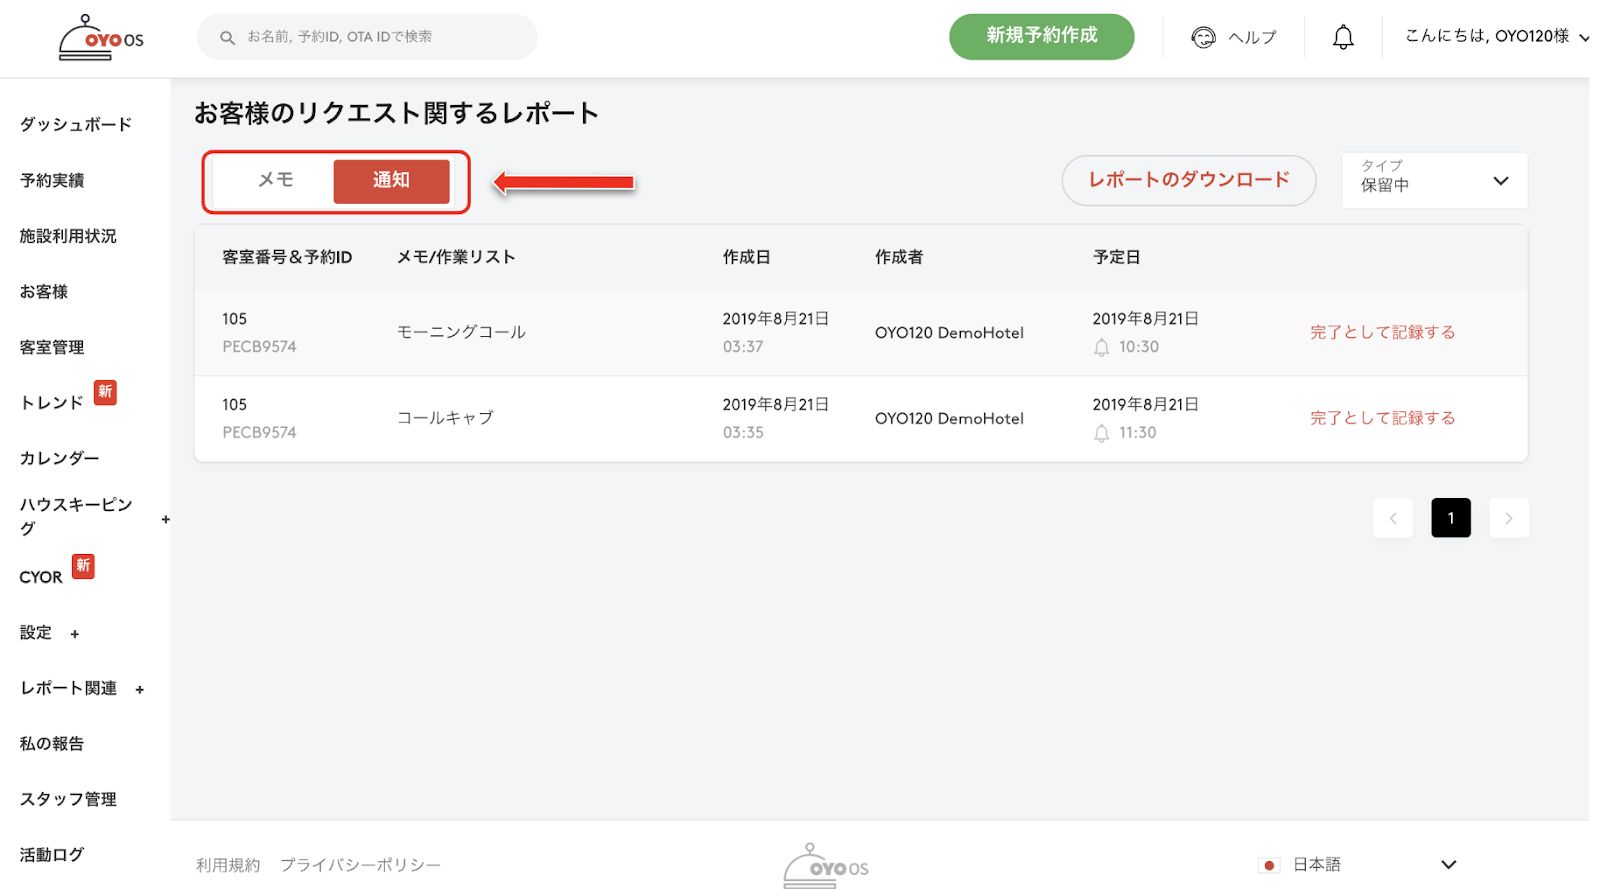1600x889 pixels.
Task: Click ヘルプ link in header
Action: pyautogui.click(x=1252, y=37)
